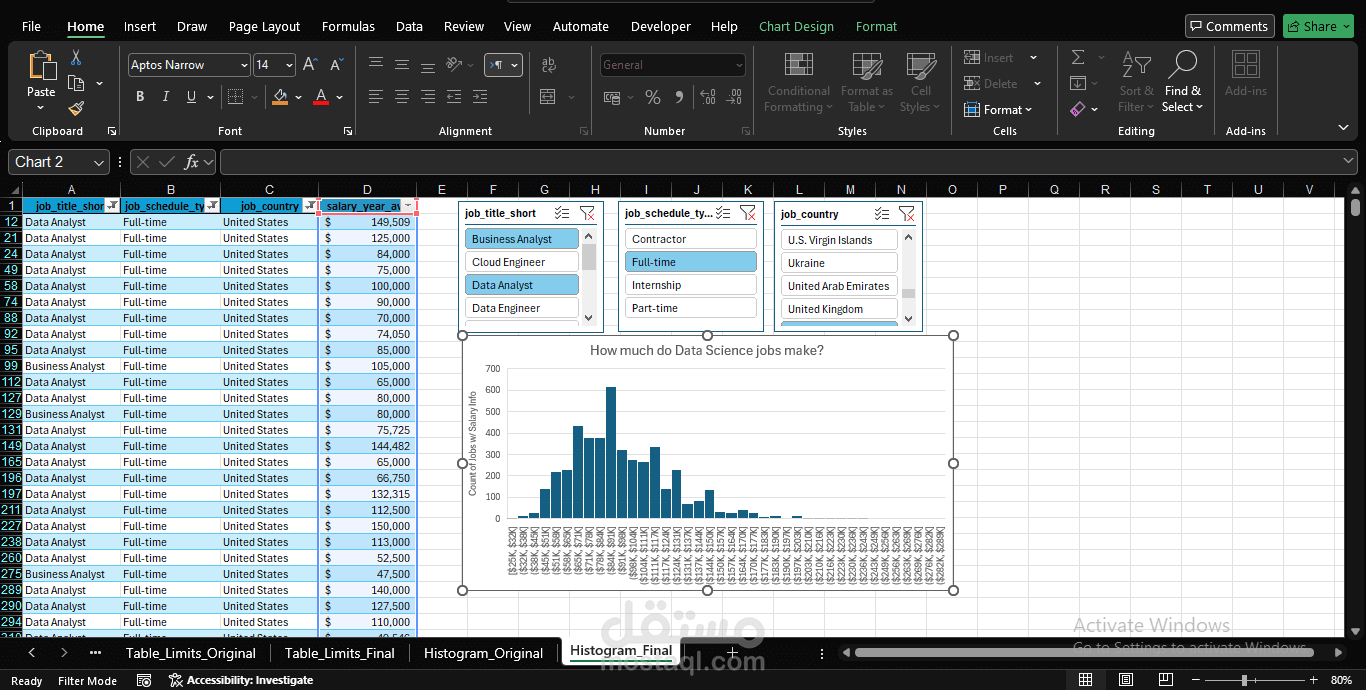Apply bold formatting from the ribbon
The image size is (1366, 690).
pos(140,96)
